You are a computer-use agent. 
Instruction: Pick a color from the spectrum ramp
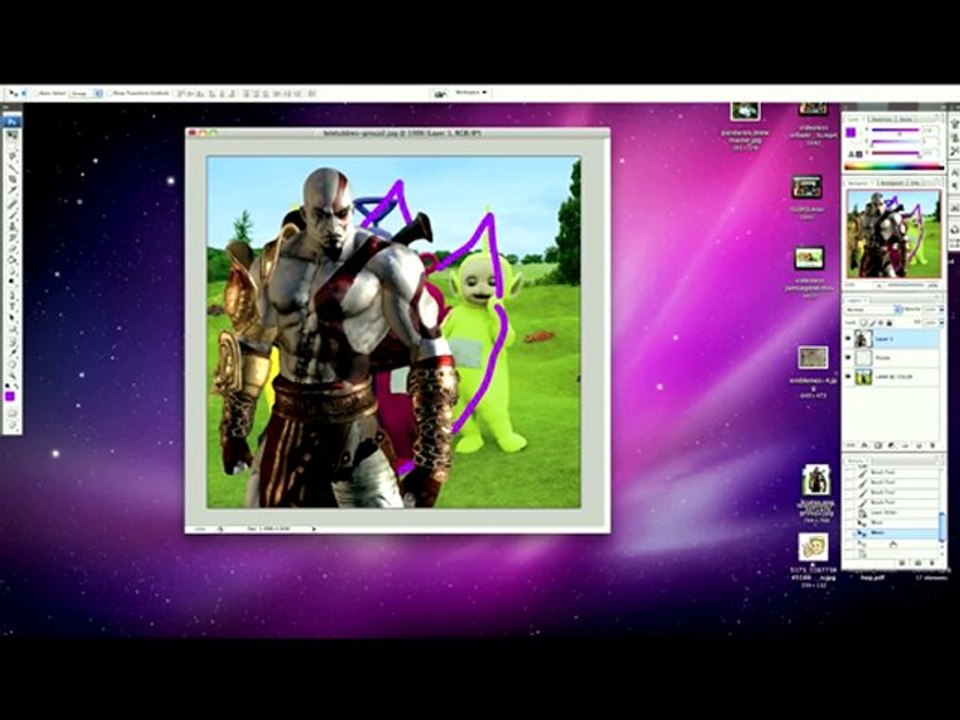(x=893, y=166)
